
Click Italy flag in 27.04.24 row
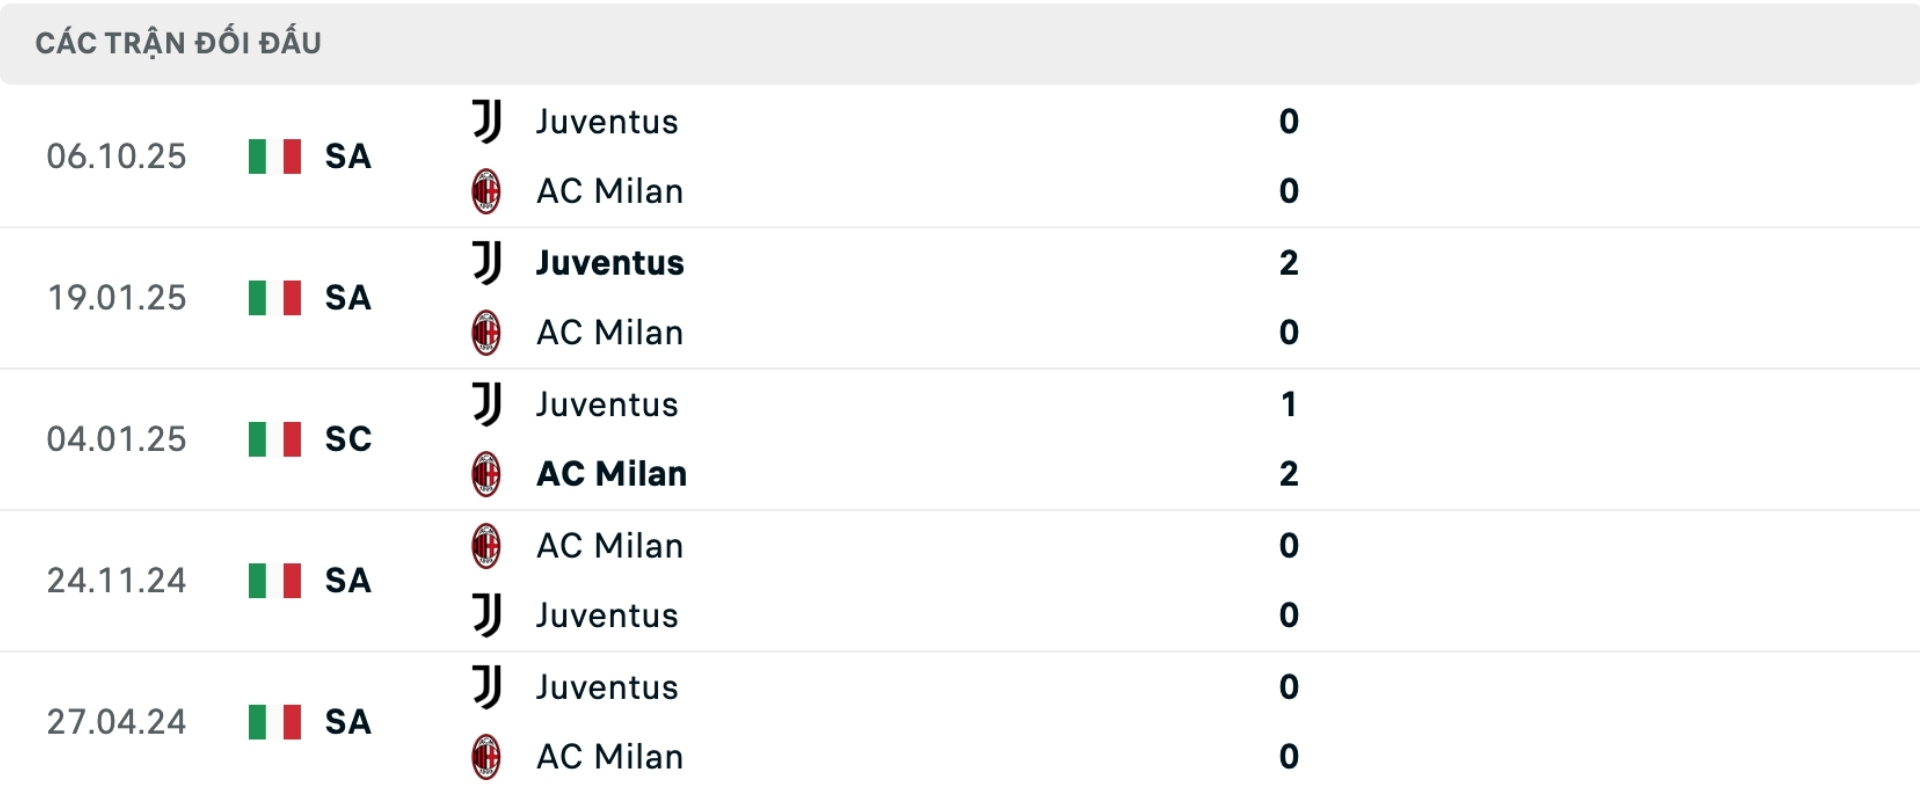click(275, 722)
